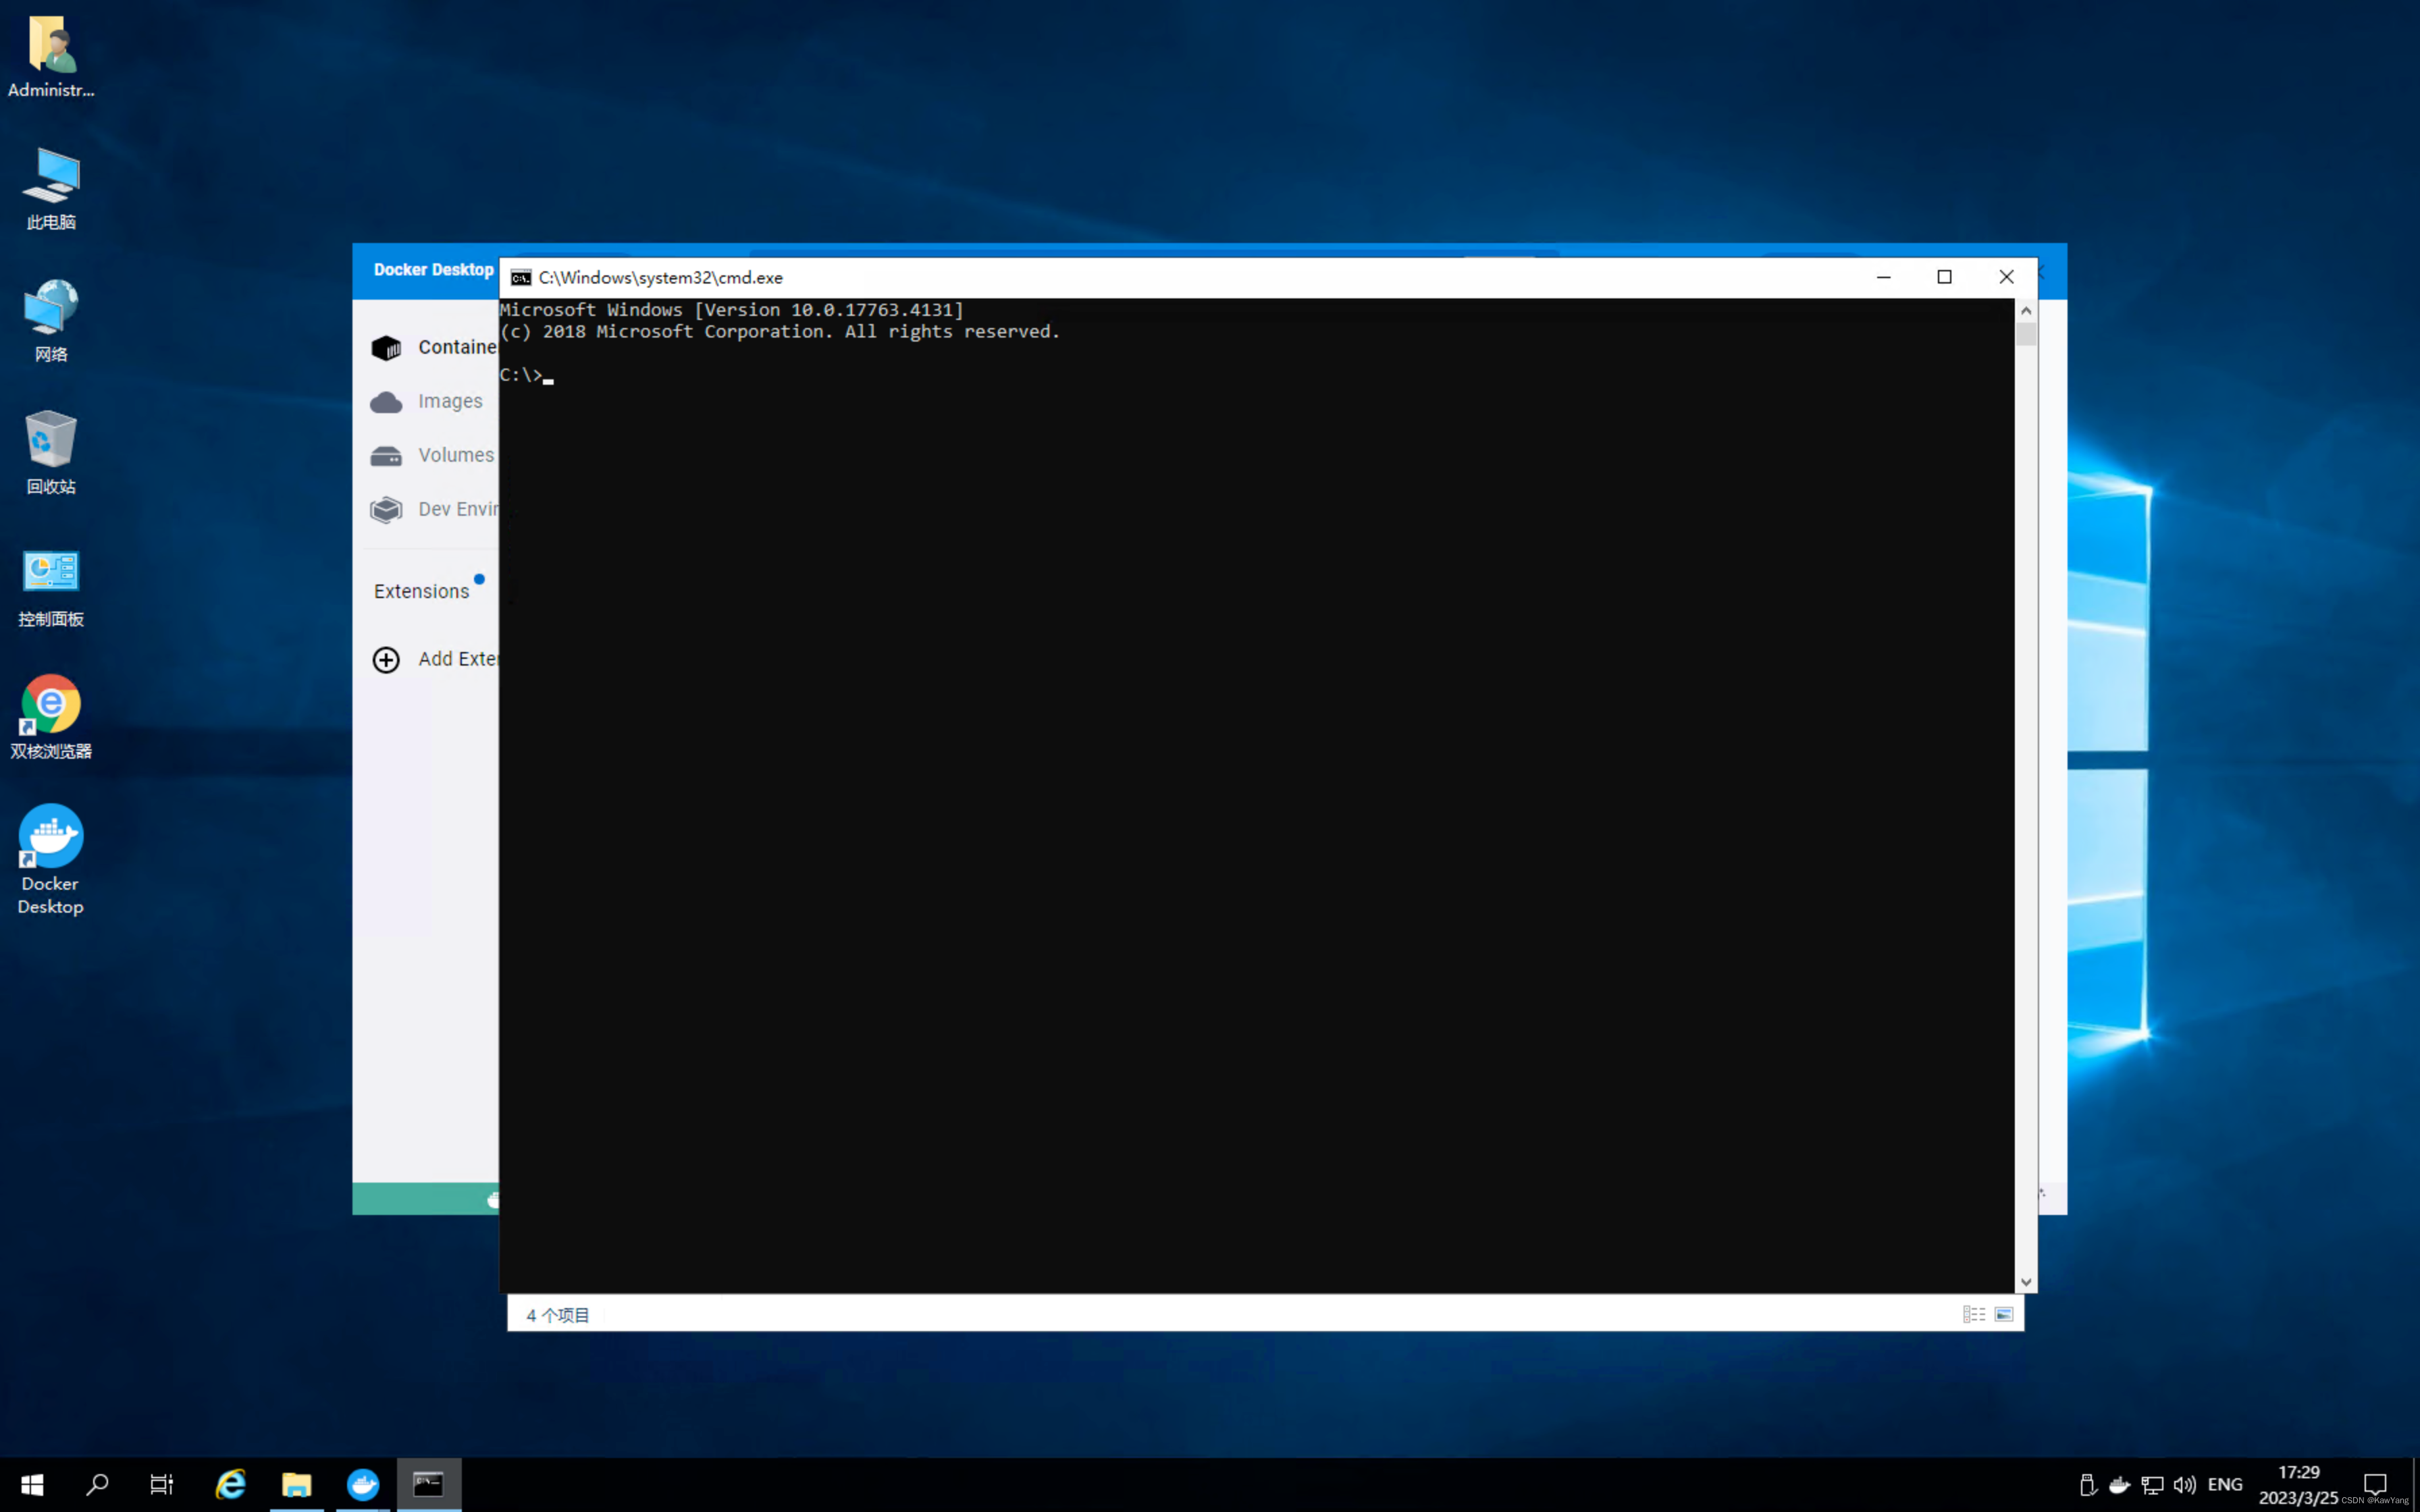Minimize the cmd.exe window
The width and height of the screenshot is (2420, 1512).
coord(1883,277)
